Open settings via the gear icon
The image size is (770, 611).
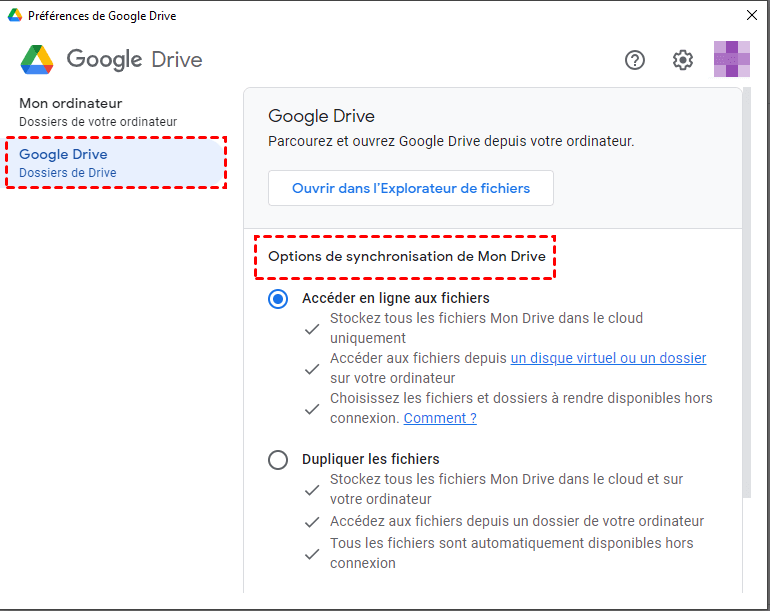[683, 60]
